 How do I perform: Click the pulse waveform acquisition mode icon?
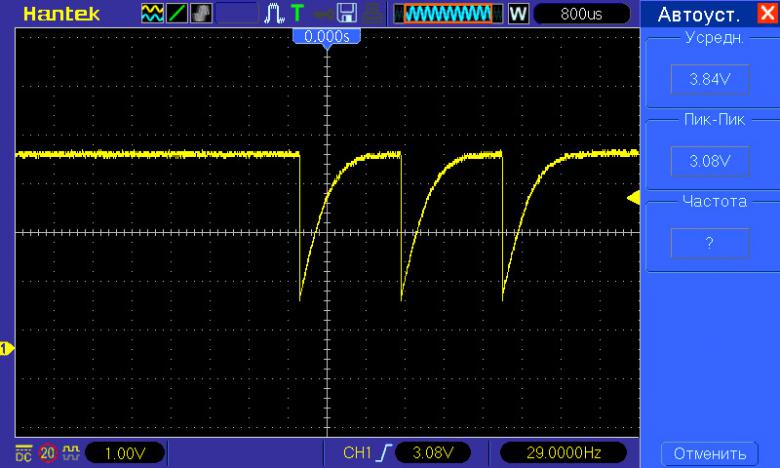pyautogui.click(x=274, y=13)
